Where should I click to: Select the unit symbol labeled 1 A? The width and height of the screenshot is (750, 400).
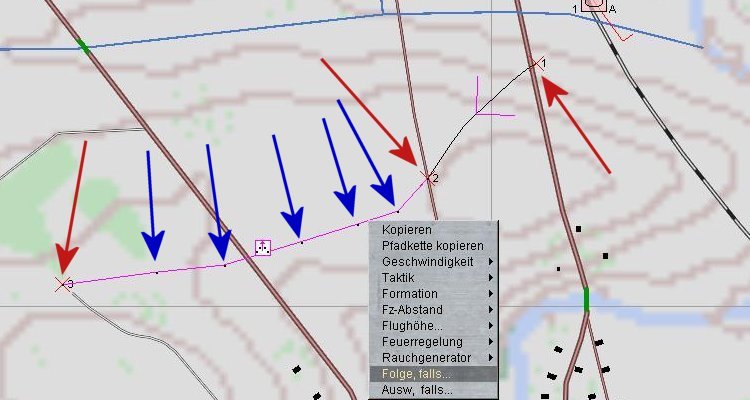593,4
